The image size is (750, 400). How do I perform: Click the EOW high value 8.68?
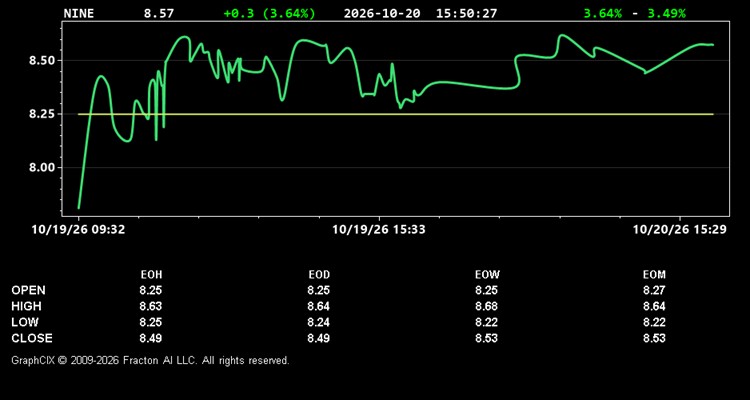tap(486, 306)
